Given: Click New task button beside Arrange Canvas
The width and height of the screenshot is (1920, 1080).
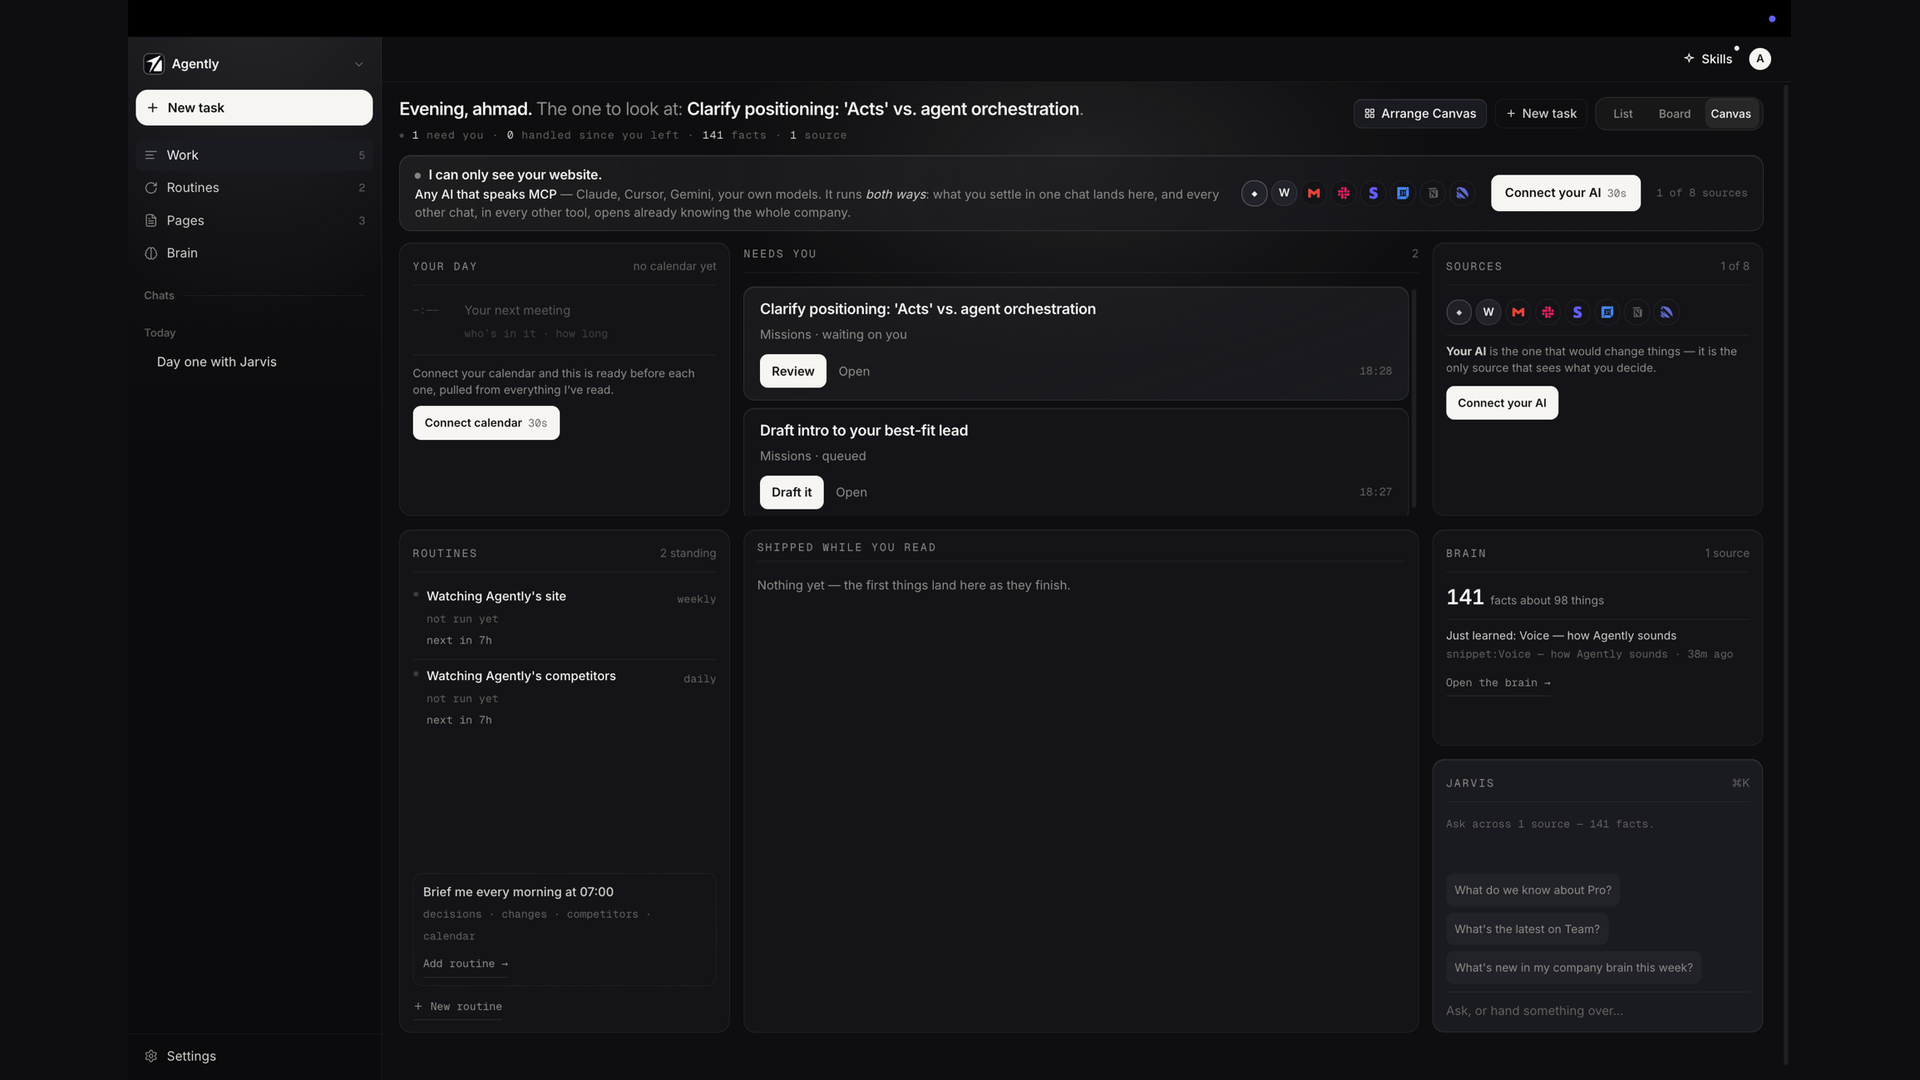Looking at the screenshot, I should 1541,114.
